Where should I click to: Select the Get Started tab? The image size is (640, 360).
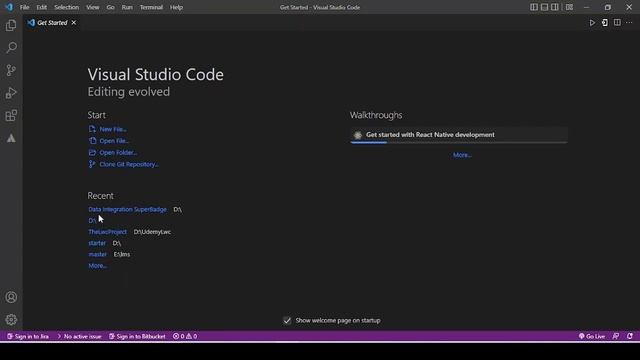coord(51,23)
